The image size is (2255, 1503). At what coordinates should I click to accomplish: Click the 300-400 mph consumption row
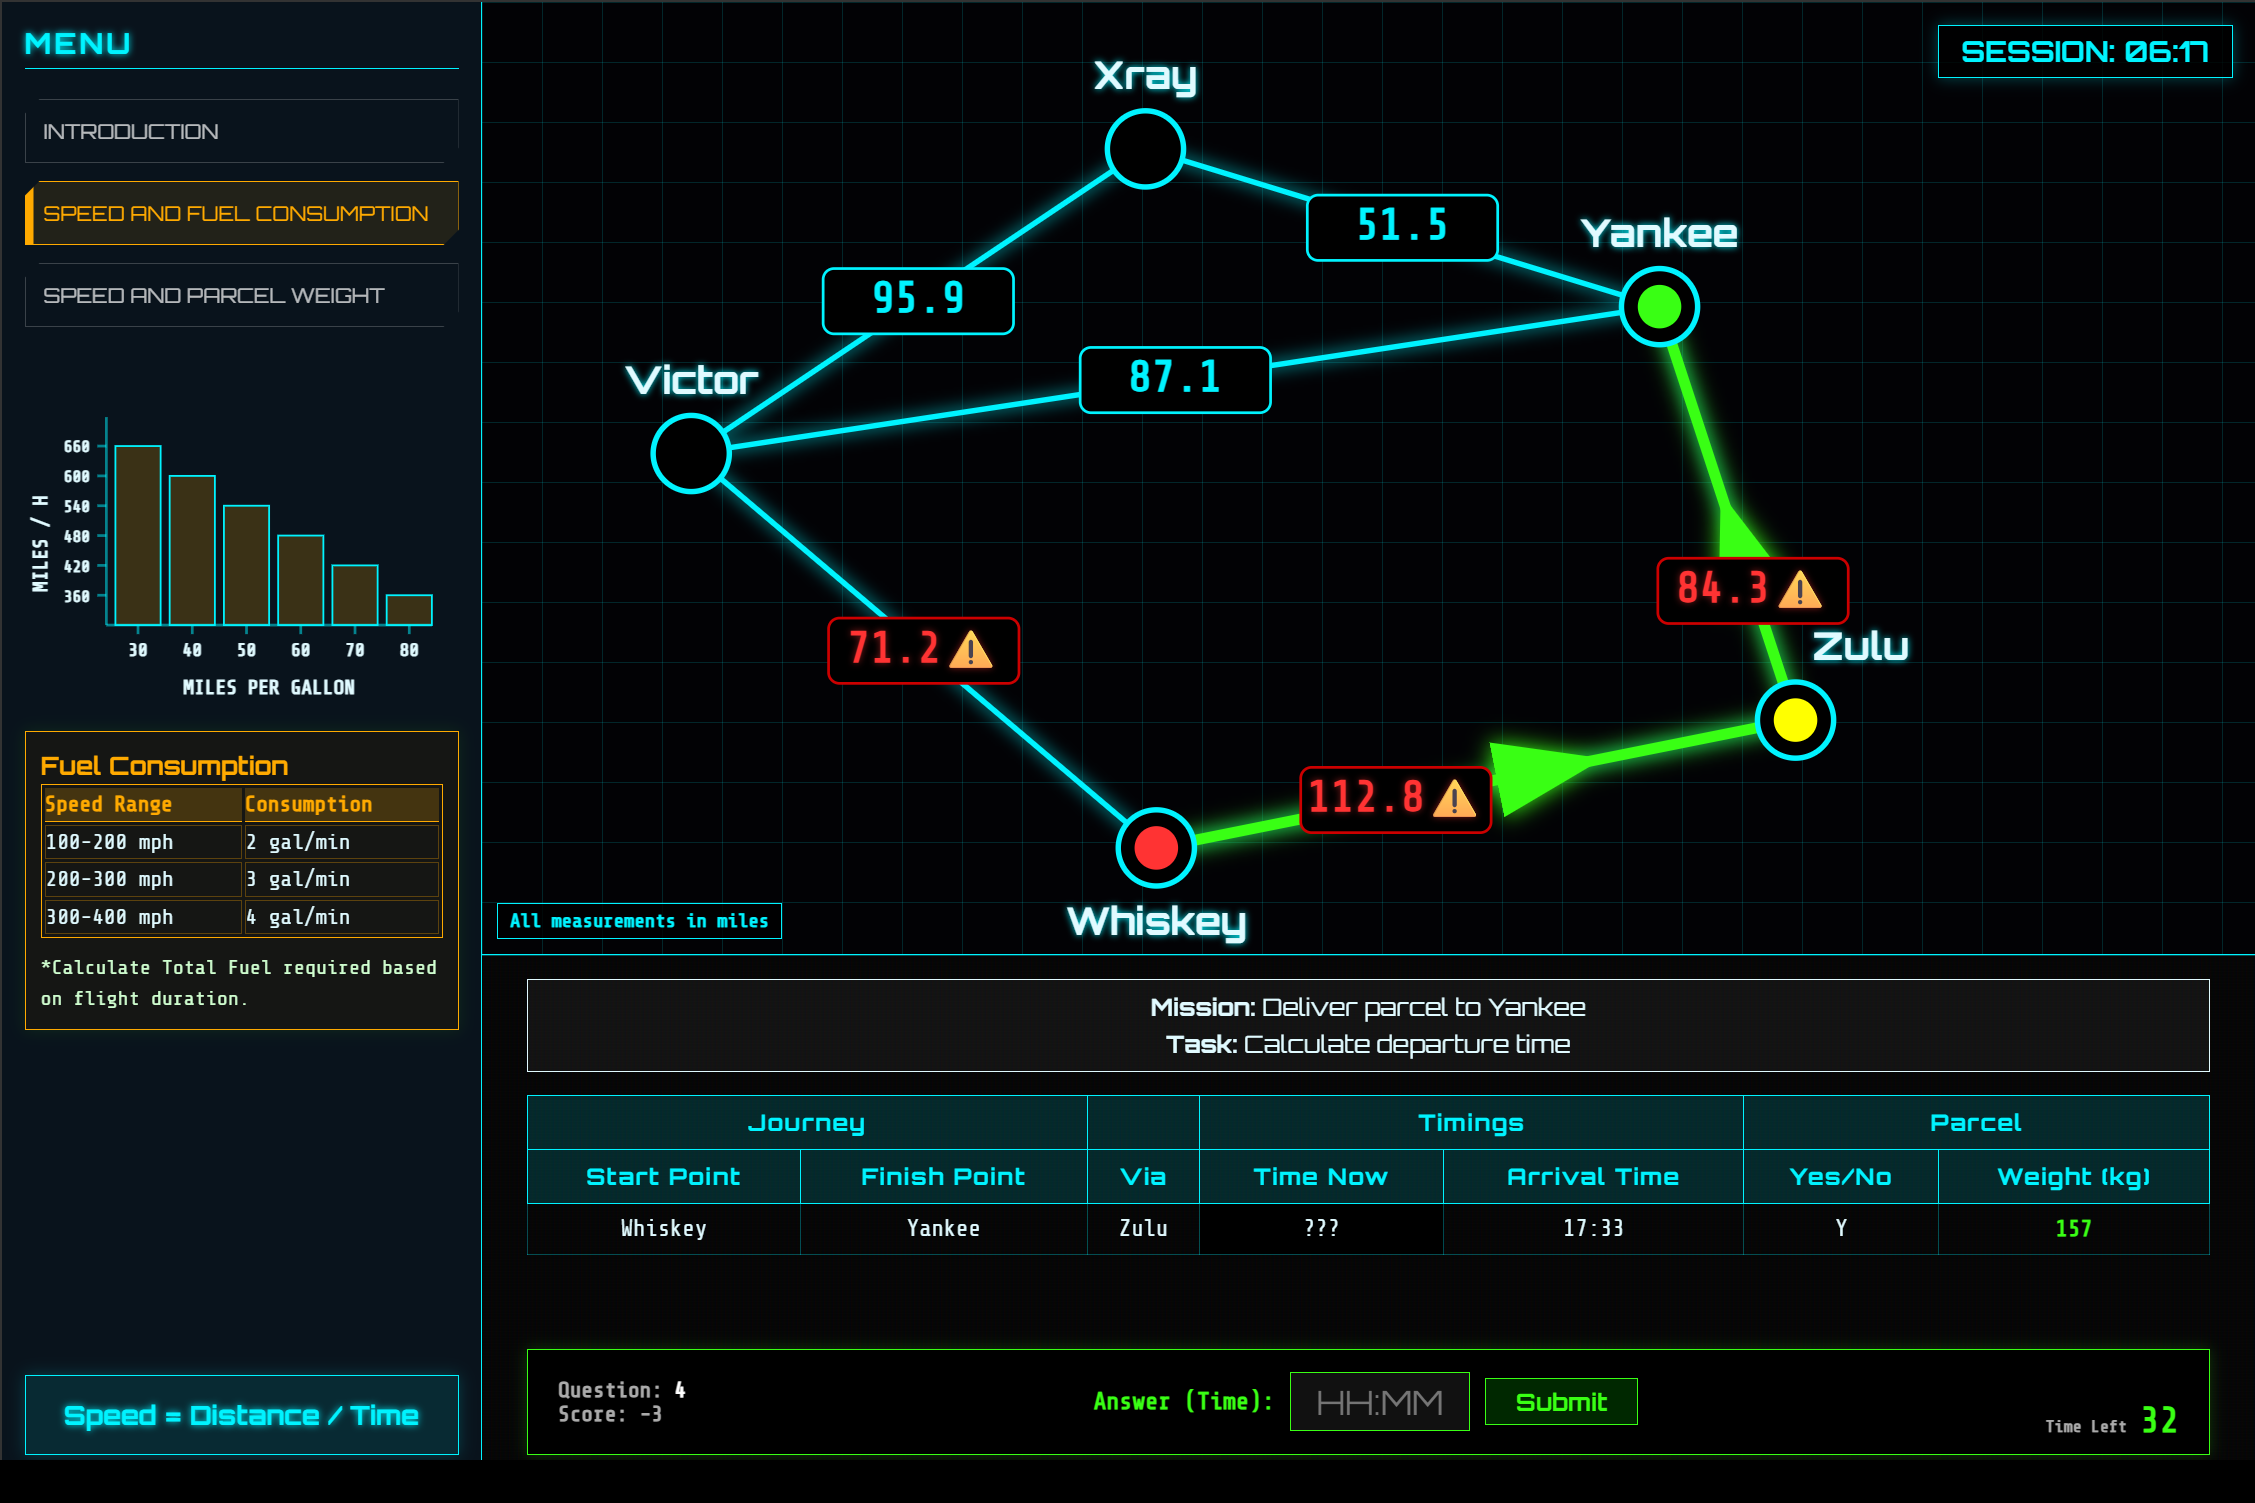point(241,917)
